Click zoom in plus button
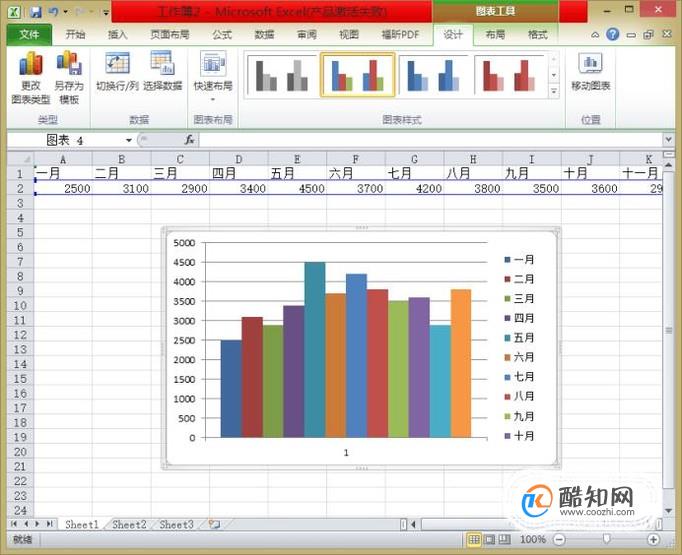The image size is (682, 555). tap(653, 540)
